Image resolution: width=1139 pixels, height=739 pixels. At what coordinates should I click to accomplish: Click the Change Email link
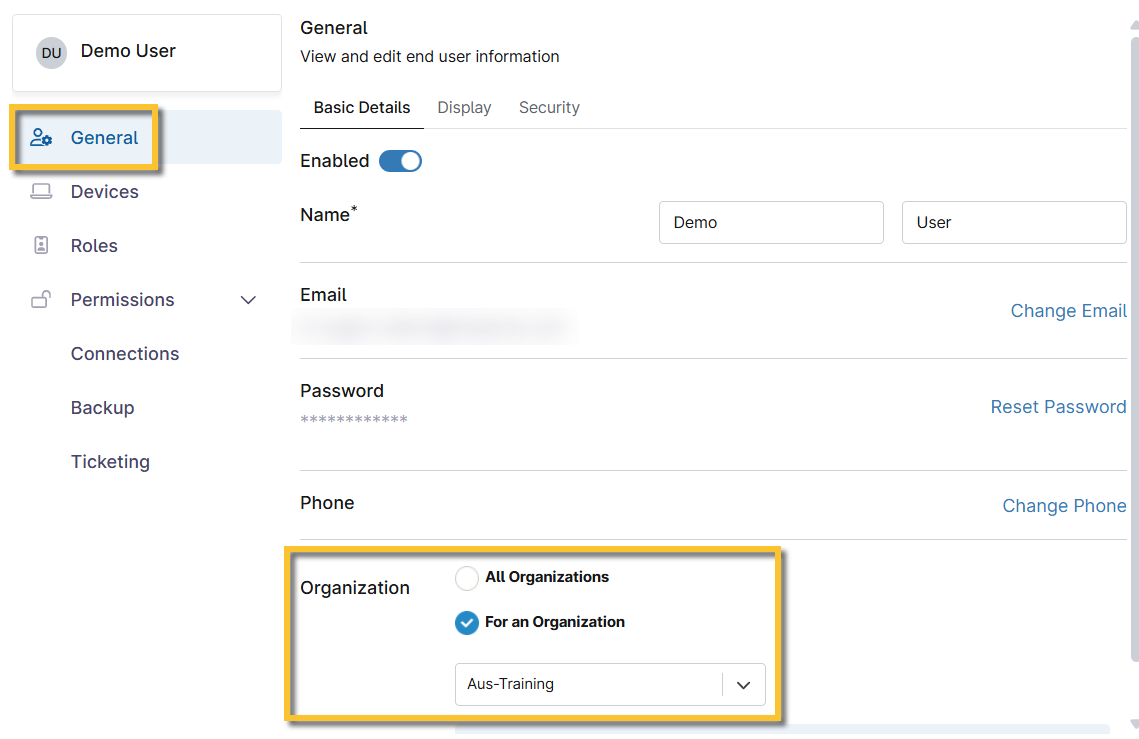1068,311
